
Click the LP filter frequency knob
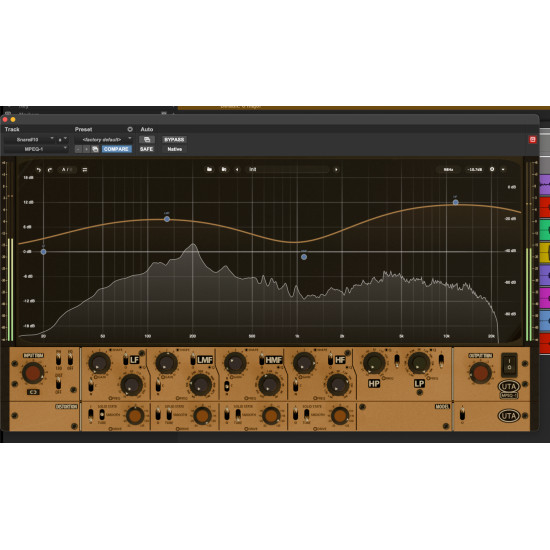pyautogui.click(x=419, y=363)
